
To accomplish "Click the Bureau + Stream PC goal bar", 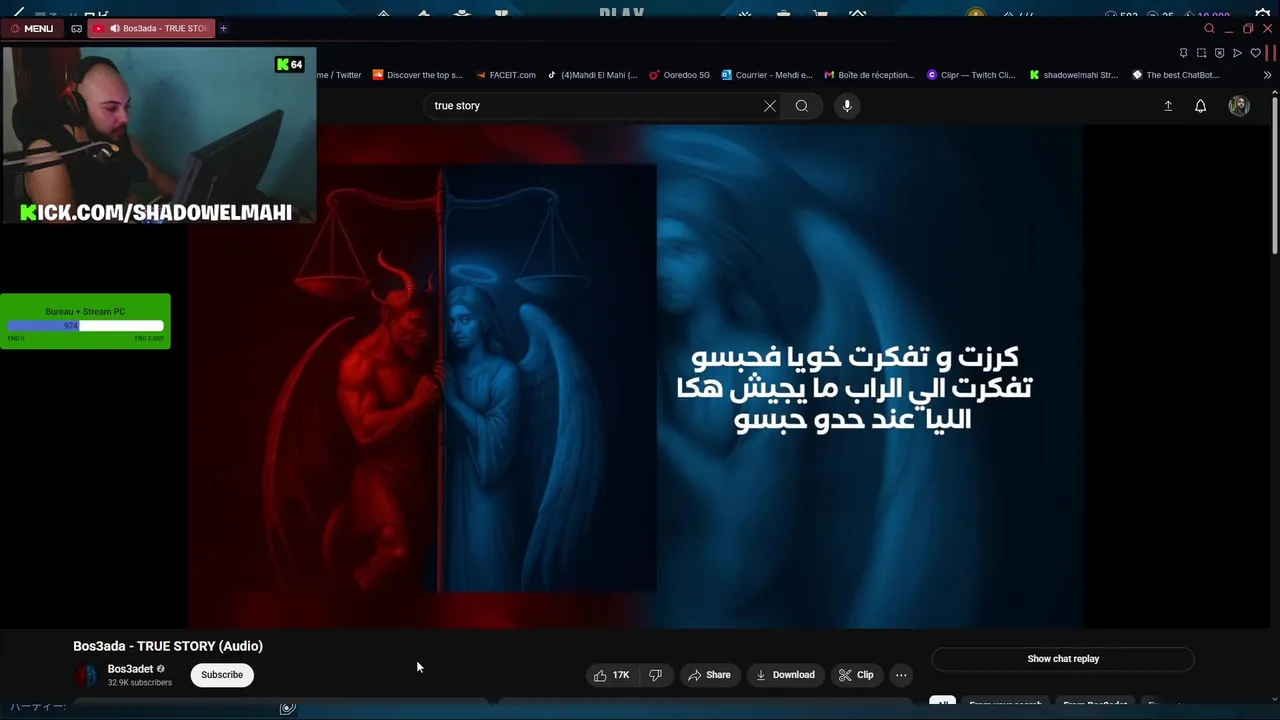I will pos(85,321).
